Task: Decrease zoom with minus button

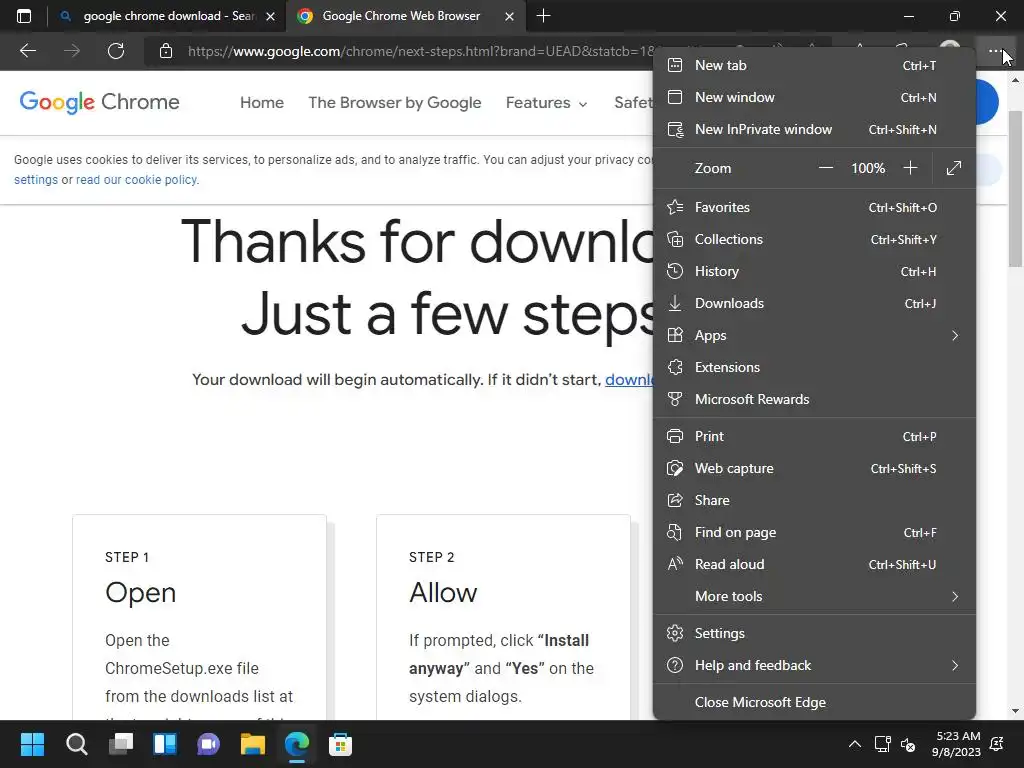Action: (825, 168)
